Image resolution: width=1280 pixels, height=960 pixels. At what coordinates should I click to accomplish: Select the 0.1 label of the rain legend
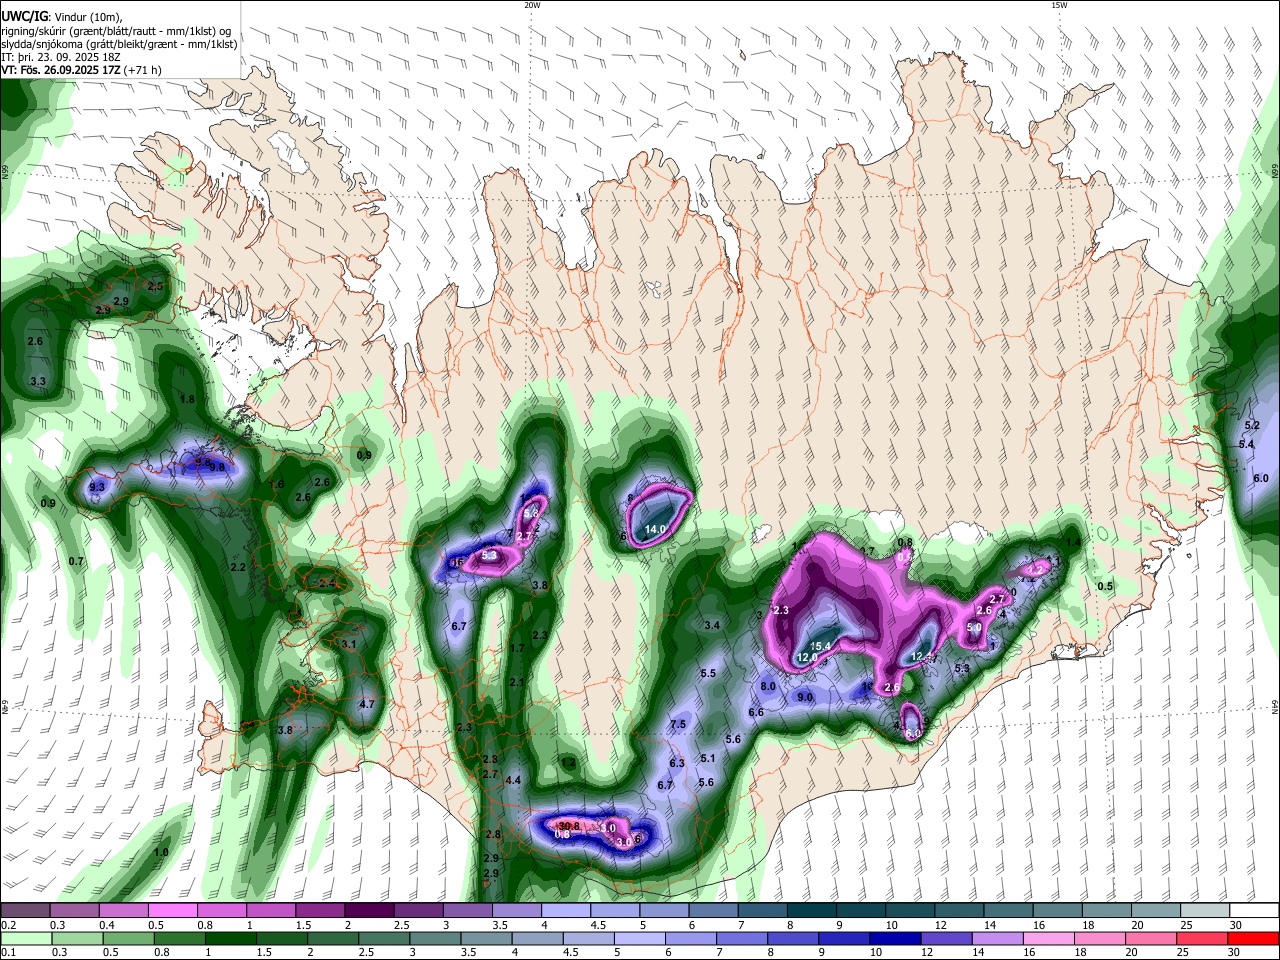8,952
